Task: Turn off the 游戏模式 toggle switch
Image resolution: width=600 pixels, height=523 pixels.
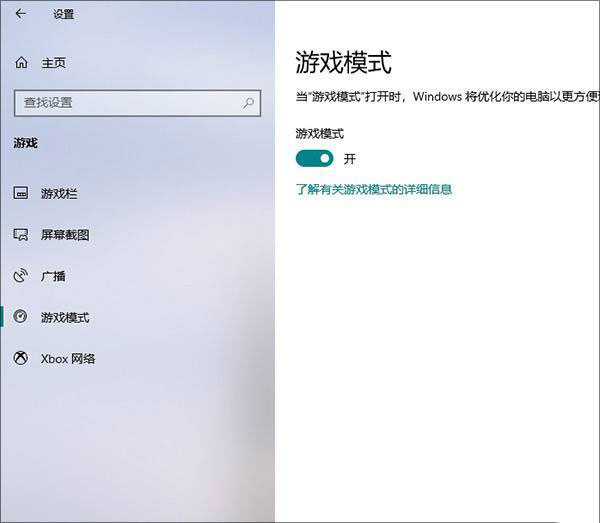Action: click(315, 158)
